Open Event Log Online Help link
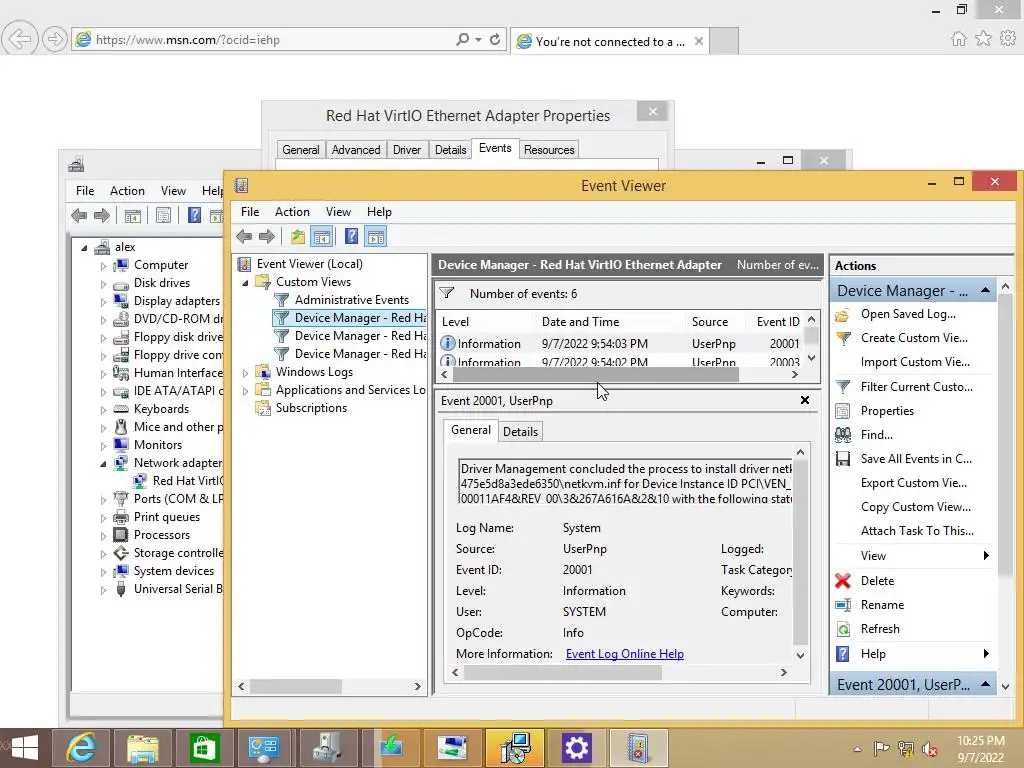 (624, 654)
